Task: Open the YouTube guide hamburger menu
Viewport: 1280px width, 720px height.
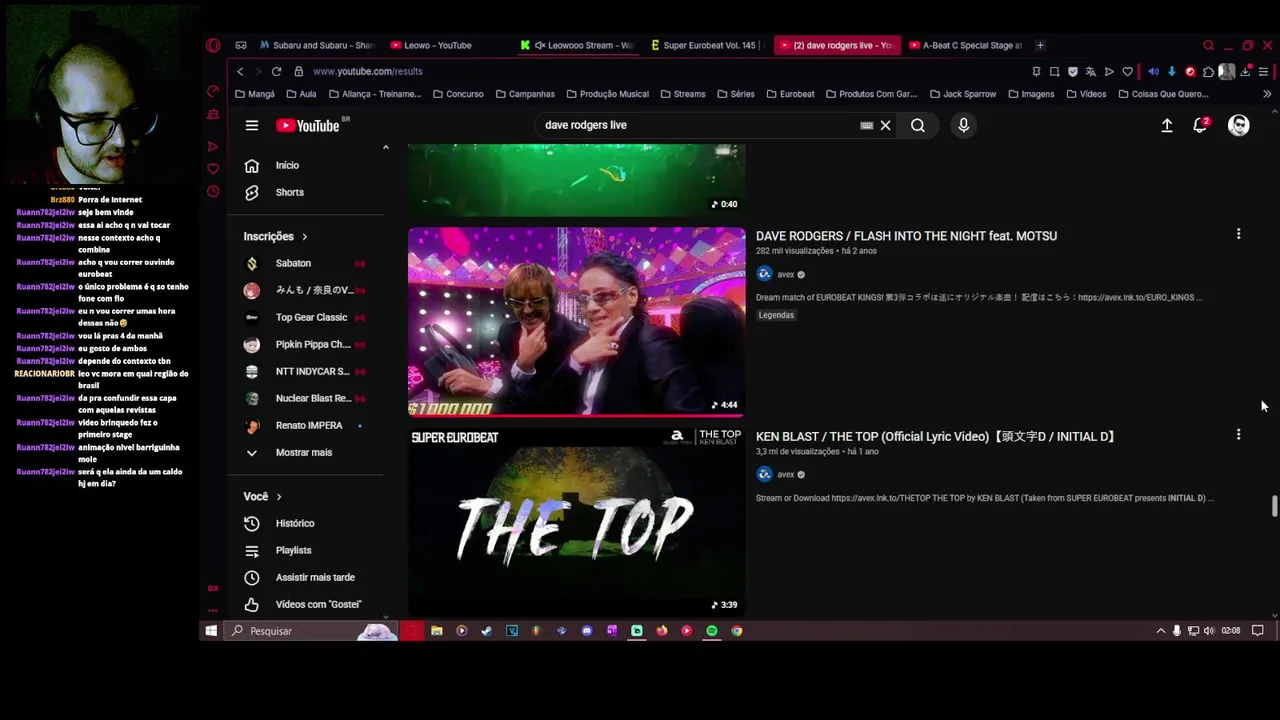Action: pos(252,125)
